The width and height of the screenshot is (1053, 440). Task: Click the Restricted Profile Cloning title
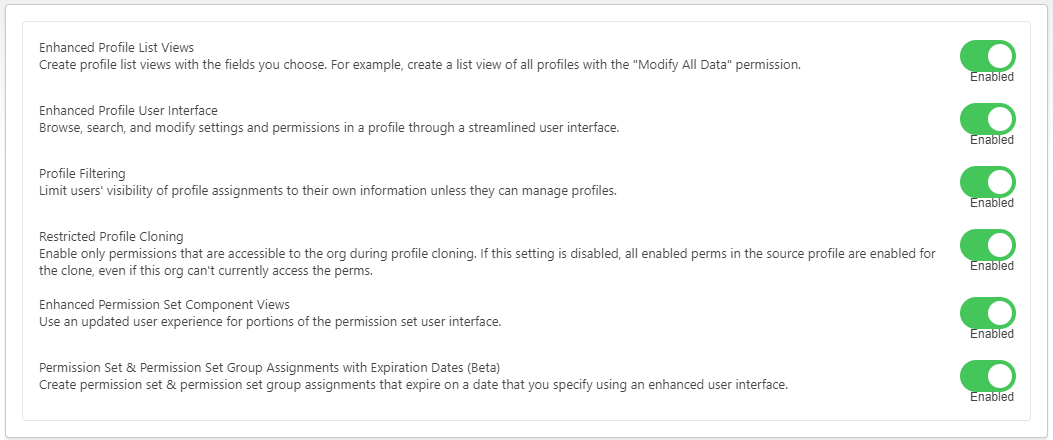pyautogui.click(x=111, y=237)
